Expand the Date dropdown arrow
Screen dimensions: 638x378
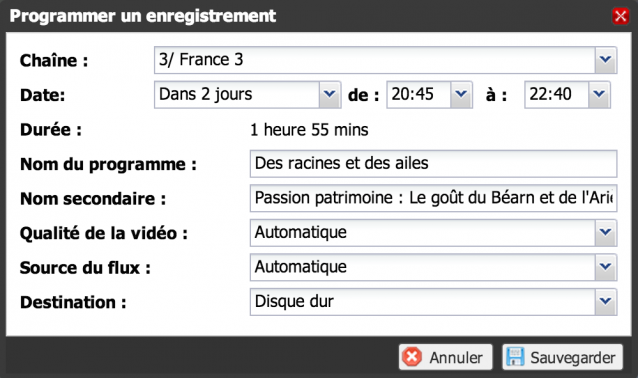point(330,95)
